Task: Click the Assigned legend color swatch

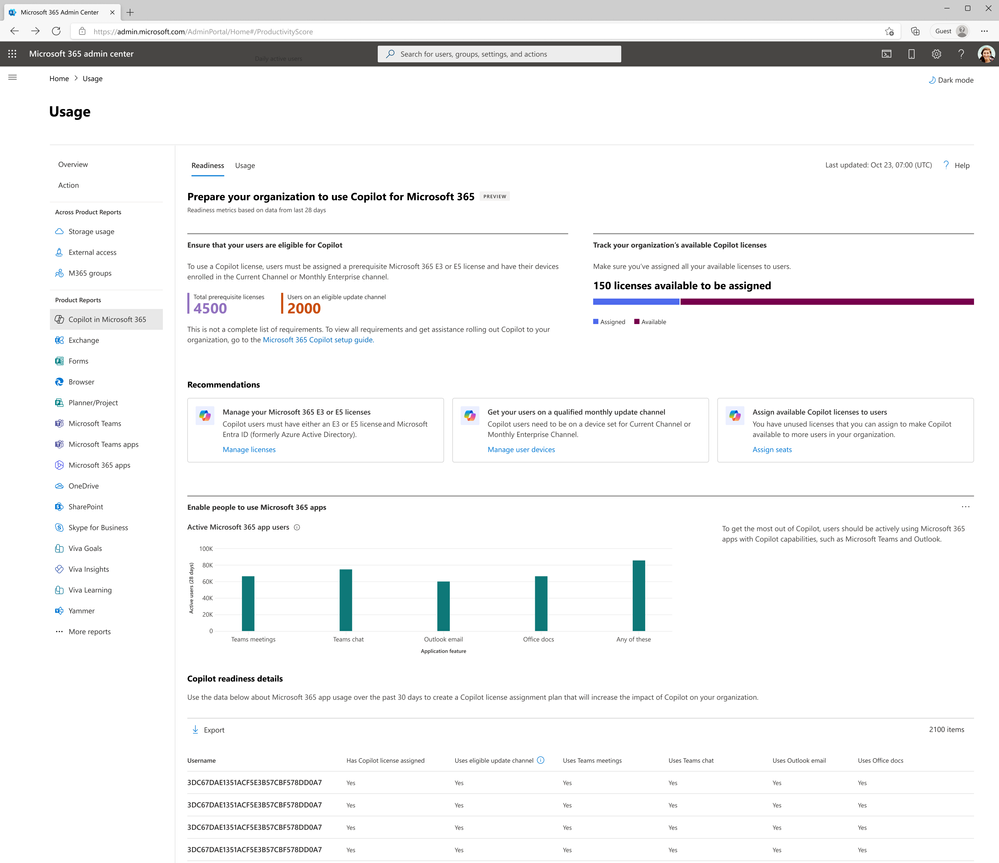Action: 596,322
